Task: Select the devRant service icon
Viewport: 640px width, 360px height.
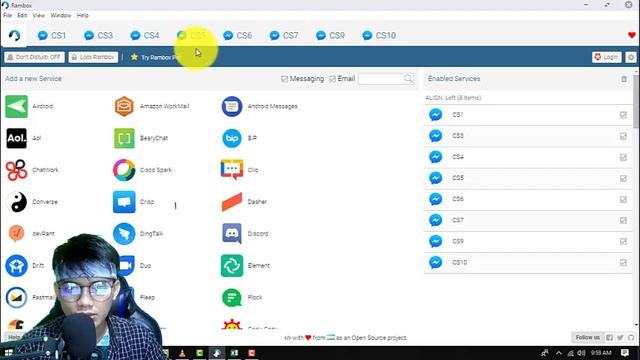Action: (16, 233)
